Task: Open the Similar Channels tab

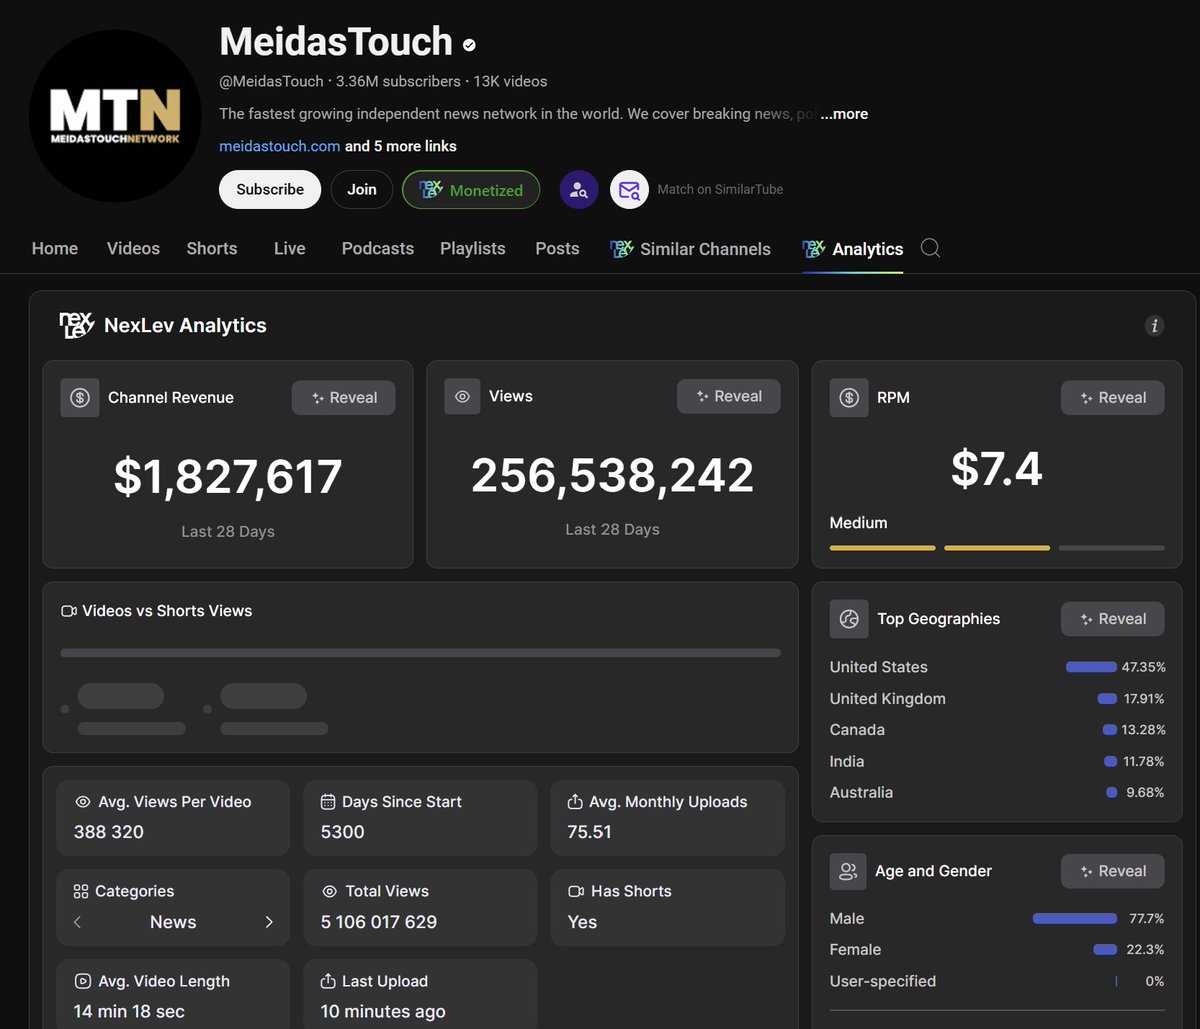Action: pyautogui.click(x=690, y=249)
